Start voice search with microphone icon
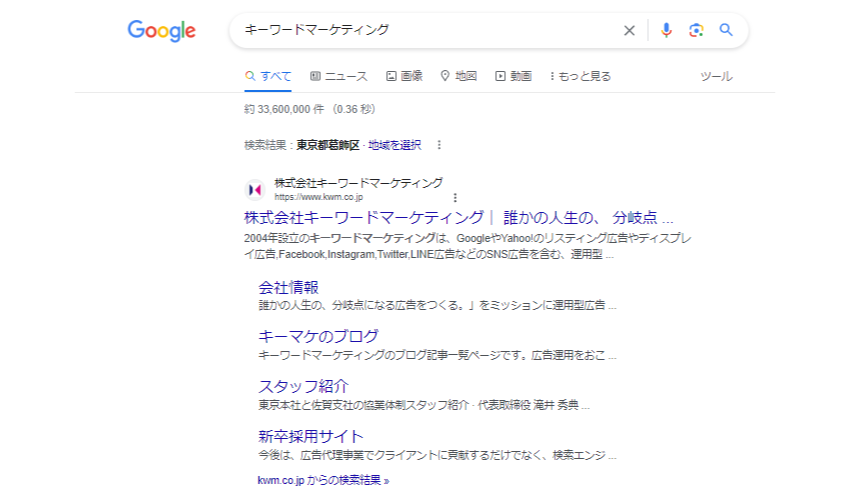Image resolution: width=850 pixels, height=494 pixels. point(666,30)
